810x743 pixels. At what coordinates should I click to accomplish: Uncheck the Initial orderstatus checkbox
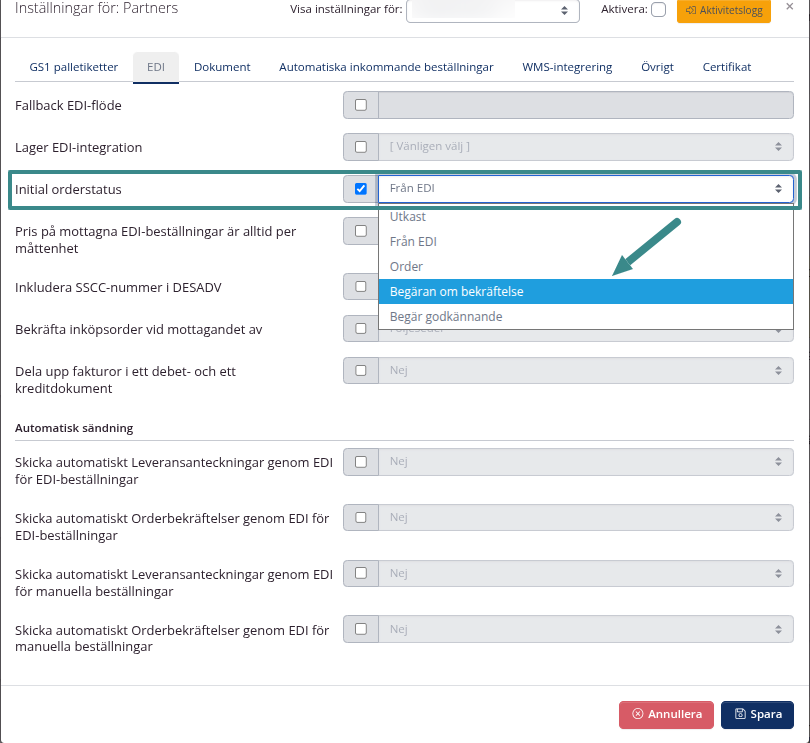360,189
